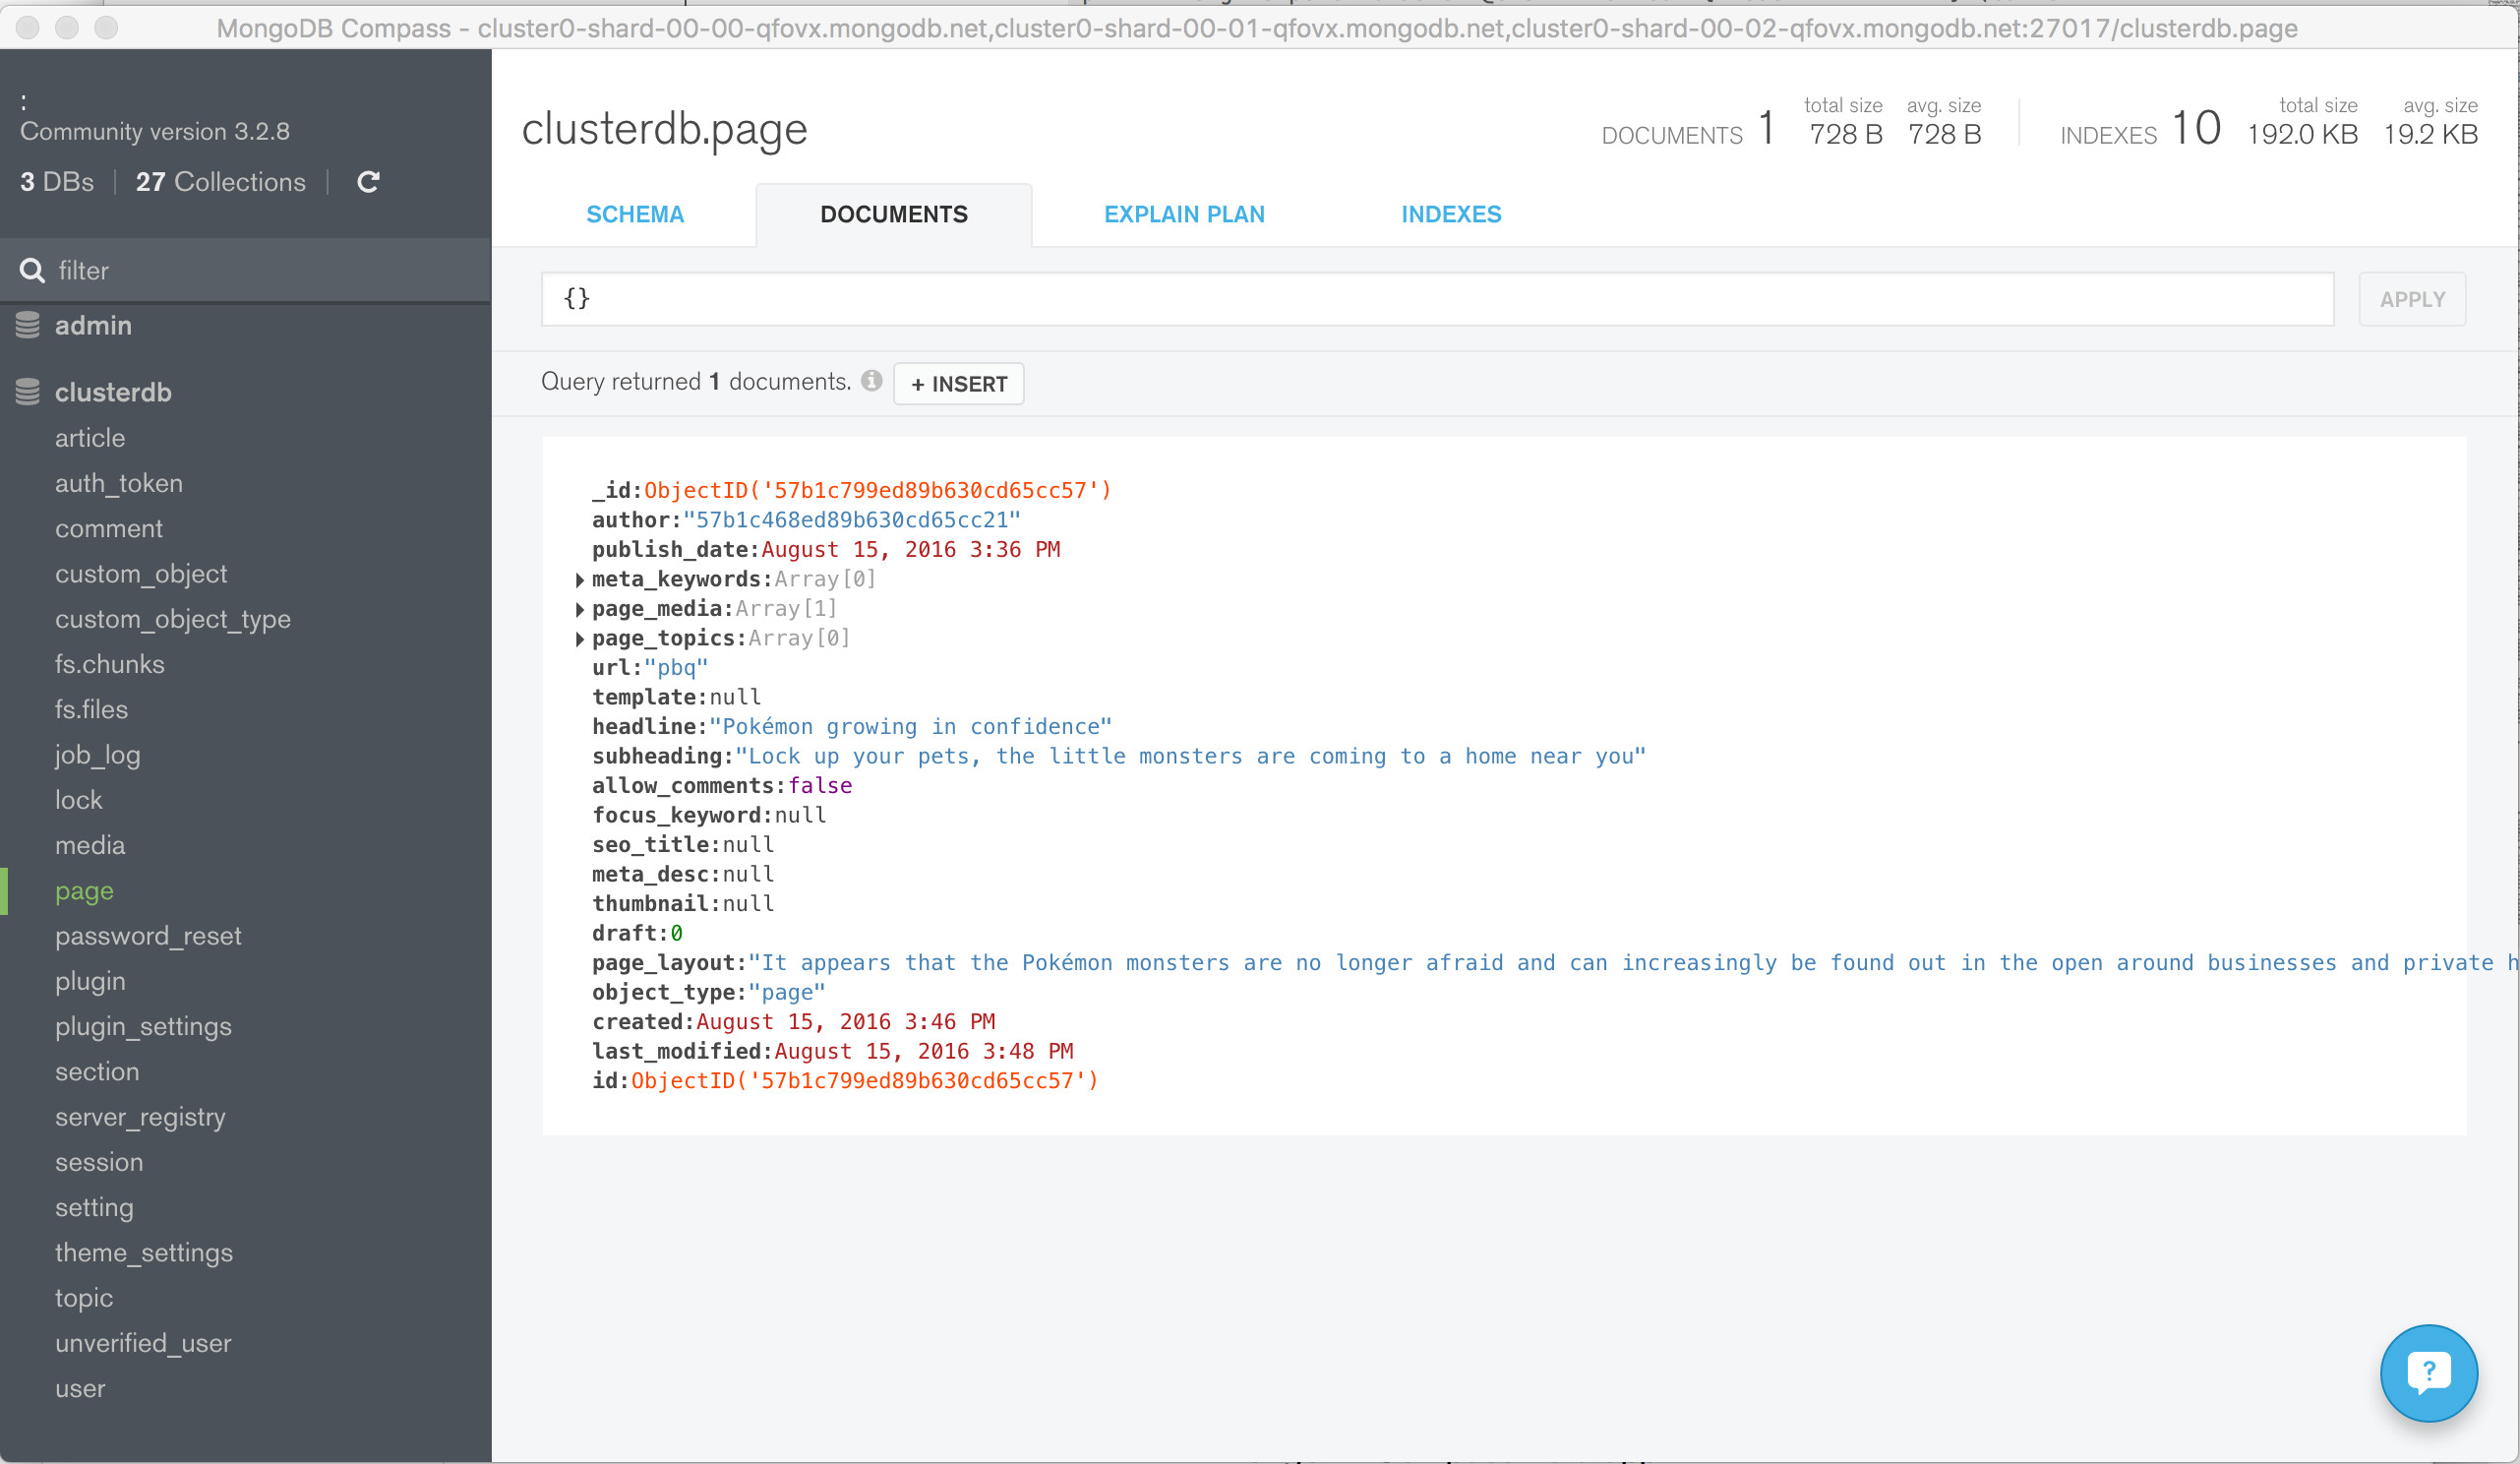Open the topic collection

(x=84, y=1299)
